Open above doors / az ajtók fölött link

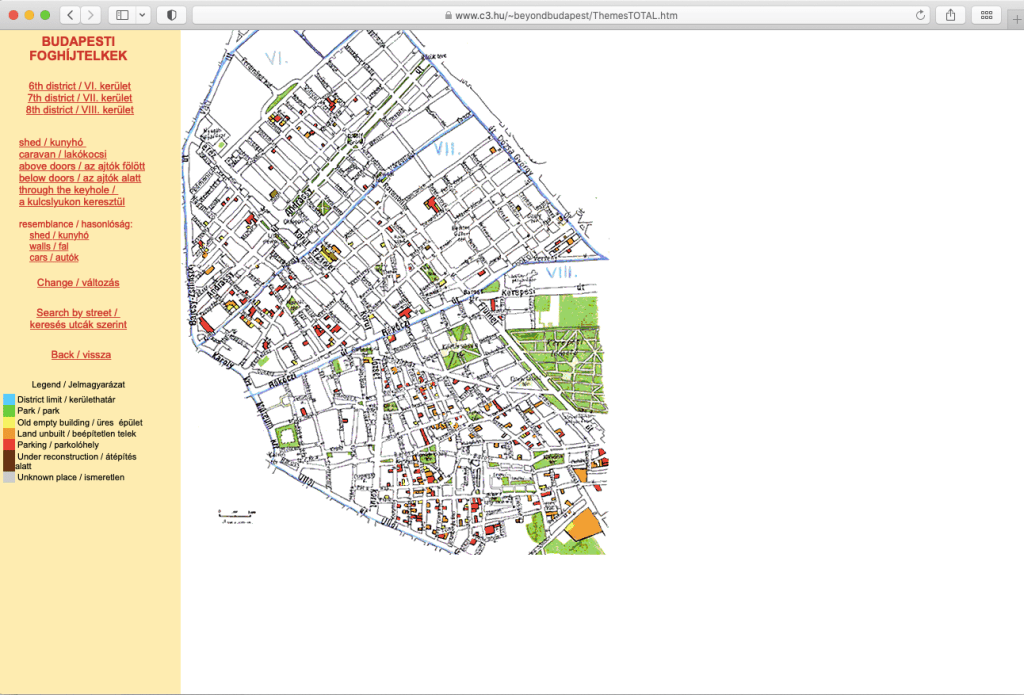(x=82, y=166)
